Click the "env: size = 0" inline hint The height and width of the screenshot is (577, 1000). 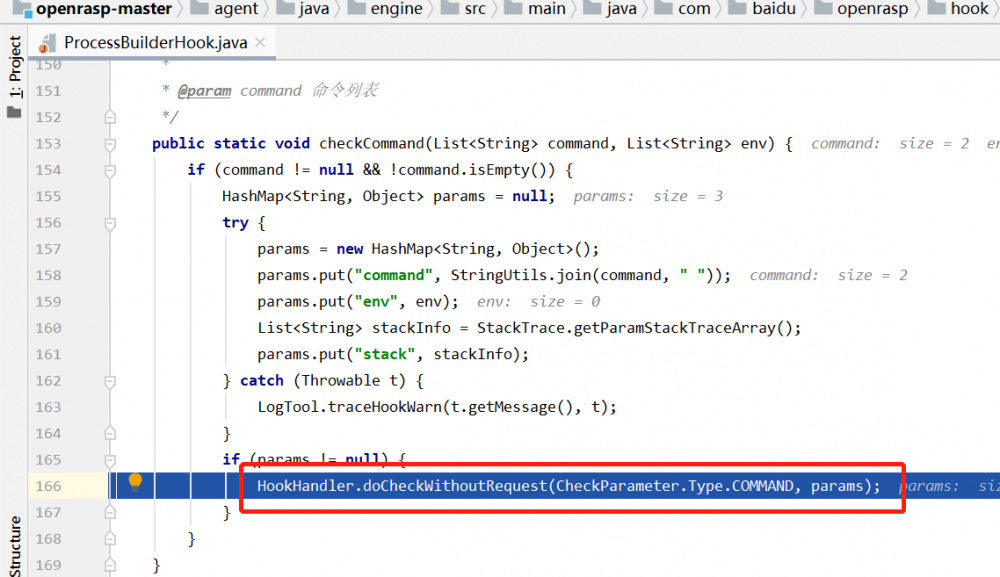point(538,302)
